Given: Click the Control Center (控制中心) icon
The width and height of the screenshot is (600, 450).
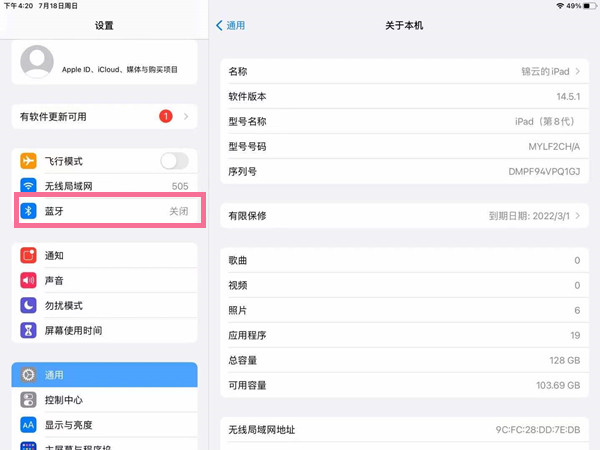Looking at the screenshot, I should coord(28,400).
